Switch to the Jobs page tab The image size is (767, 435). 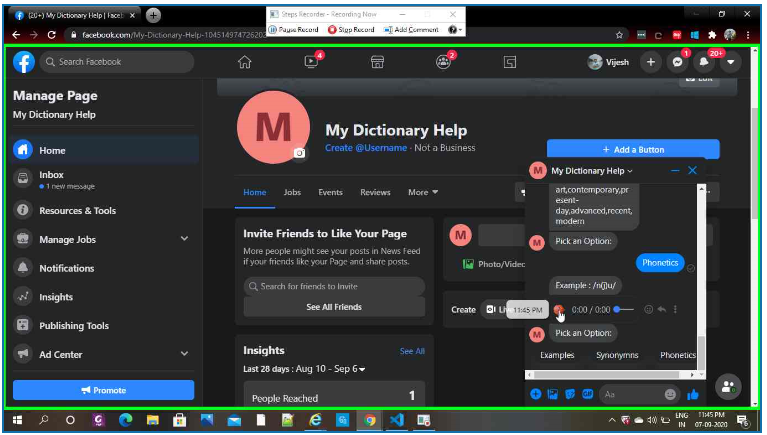(292, 192)
